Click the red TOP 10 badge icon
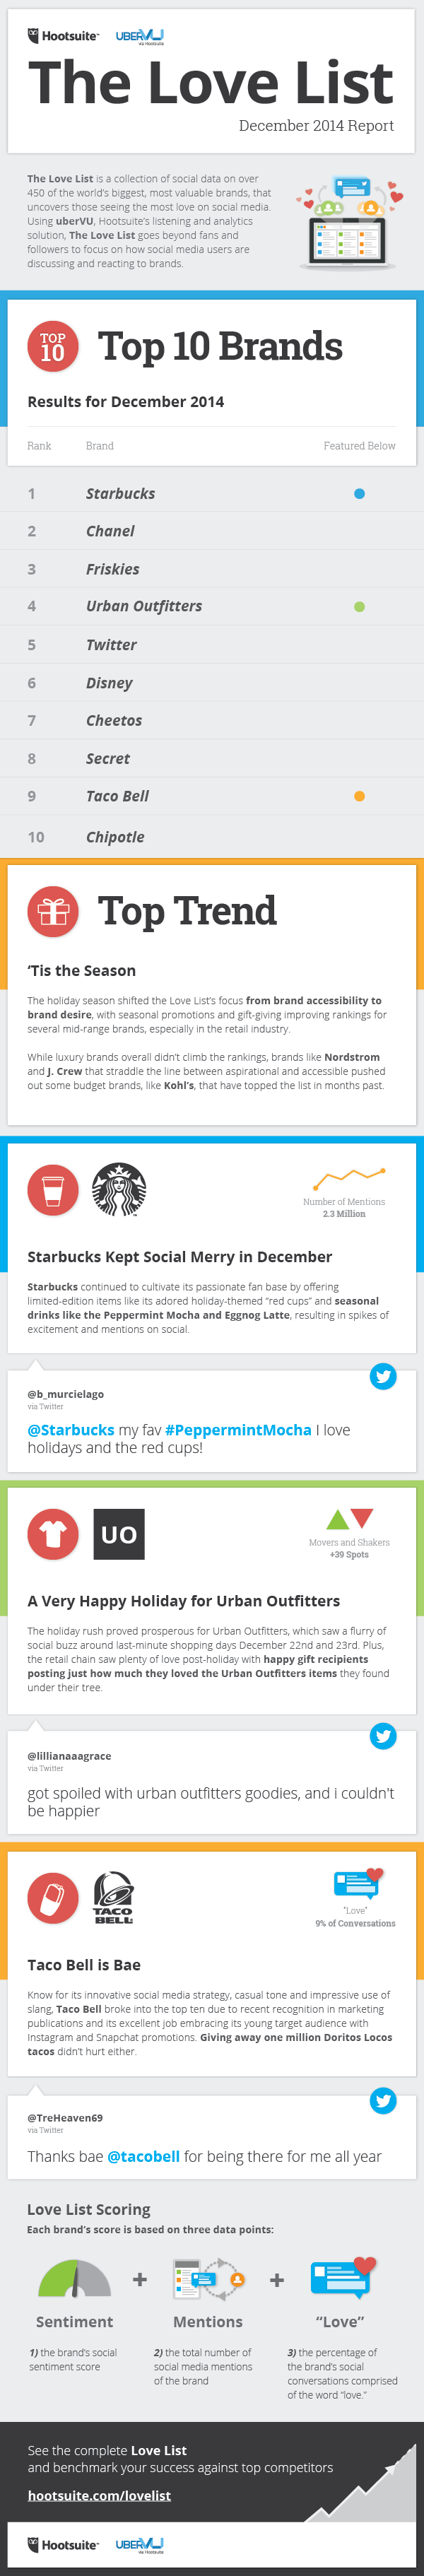Viewport: 424px width, 2576px height. point(53,347)
